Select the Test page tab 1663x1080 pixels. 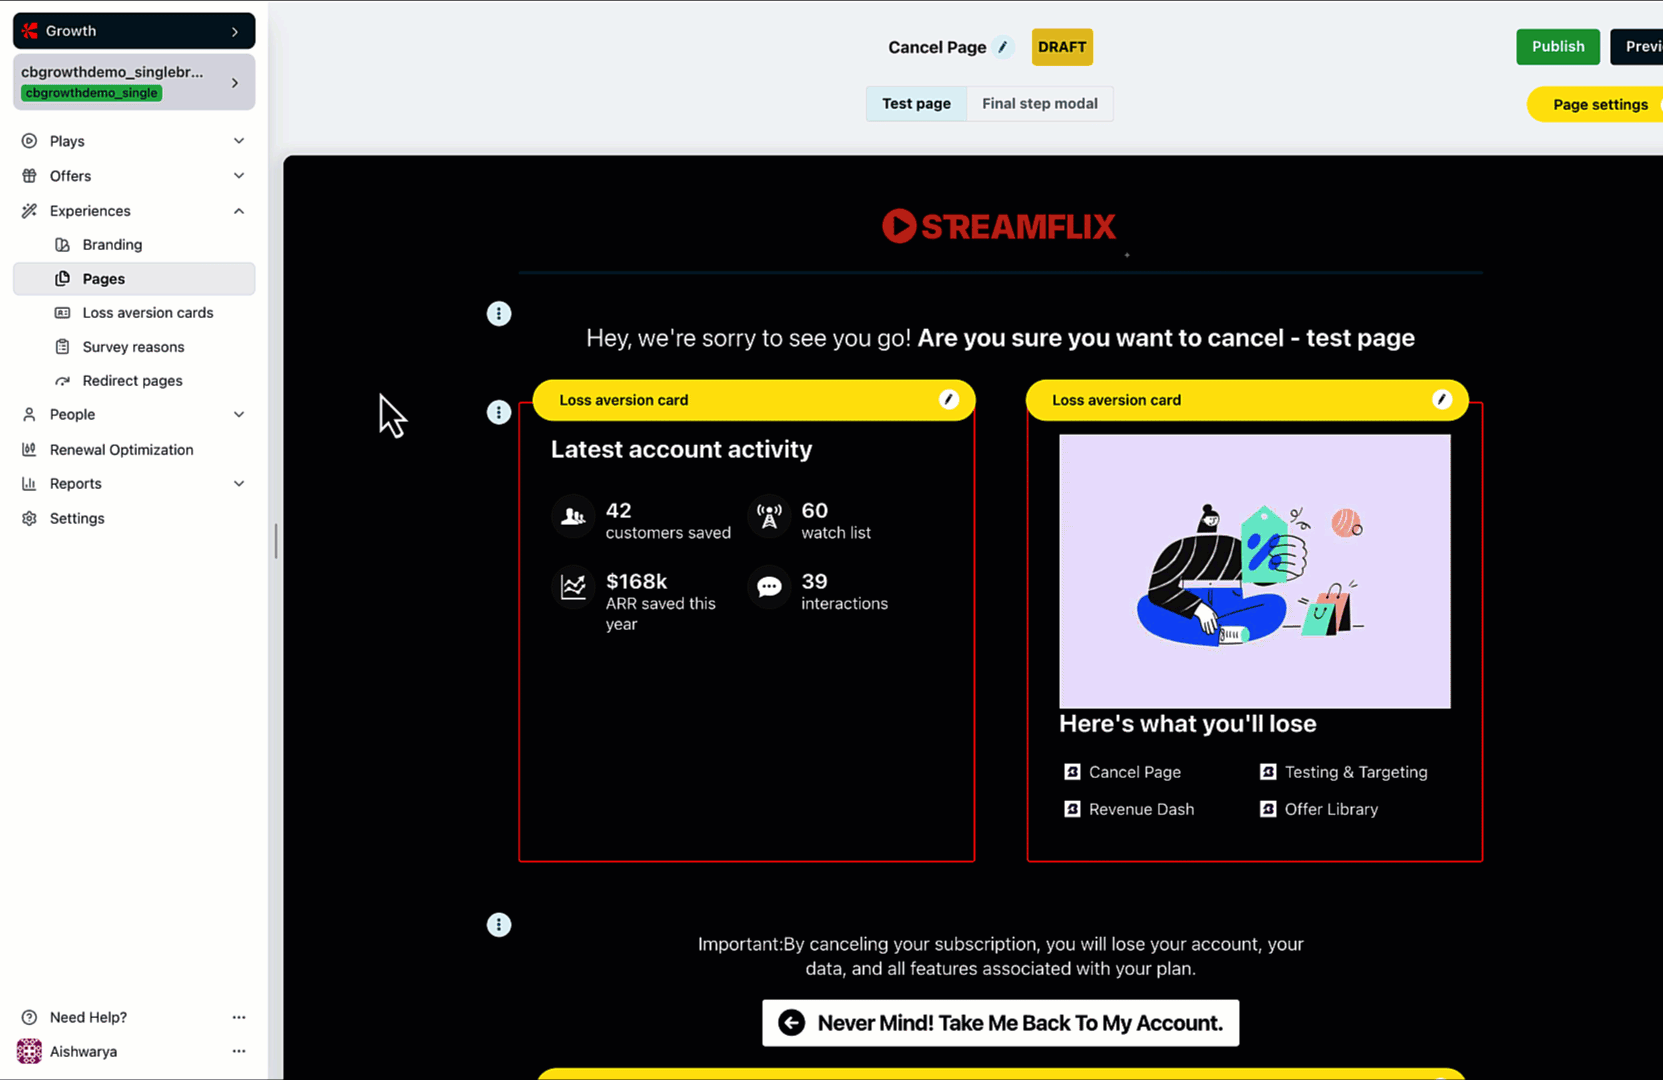pyautogui.click(x=916, y=104)
